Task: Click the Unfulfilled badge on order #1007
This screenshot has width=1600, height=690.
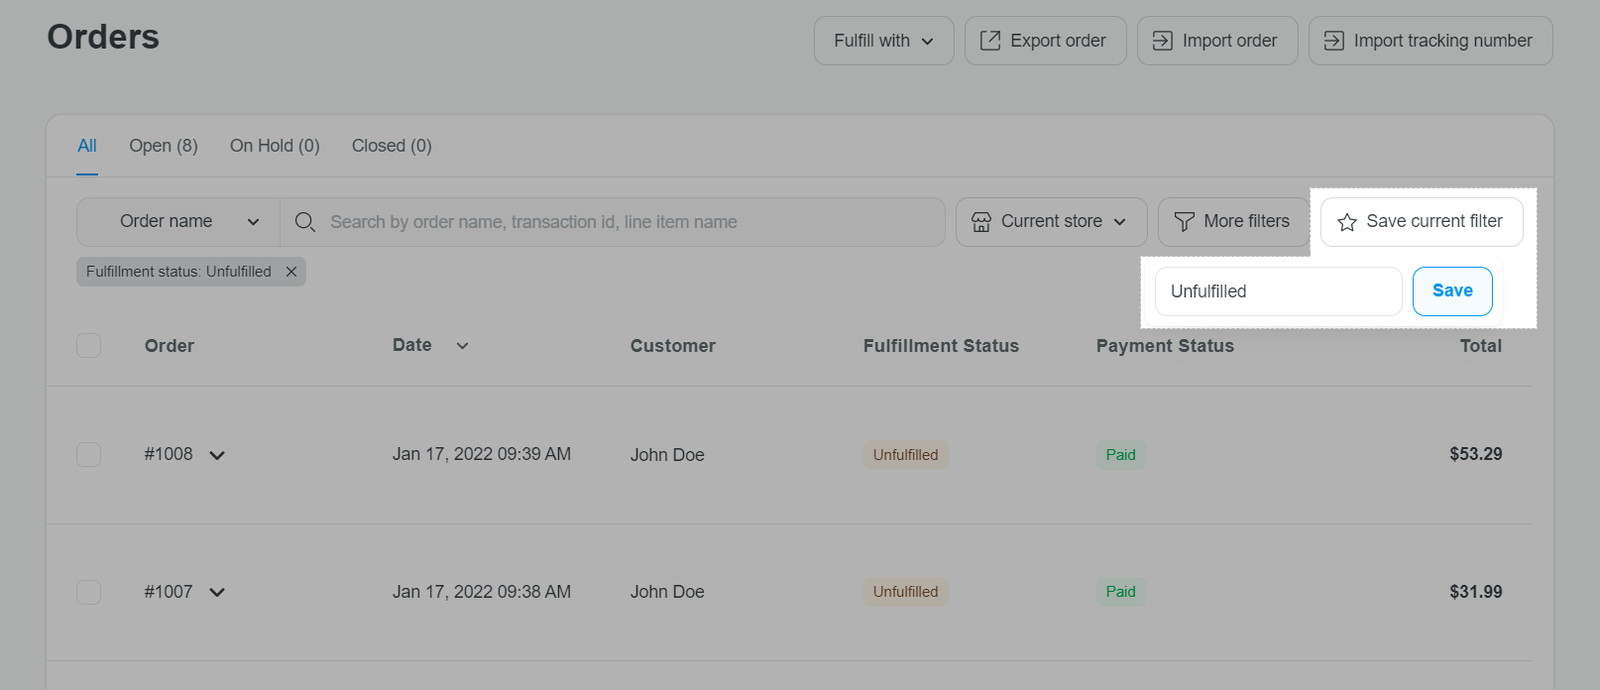Action: point(905,592)
